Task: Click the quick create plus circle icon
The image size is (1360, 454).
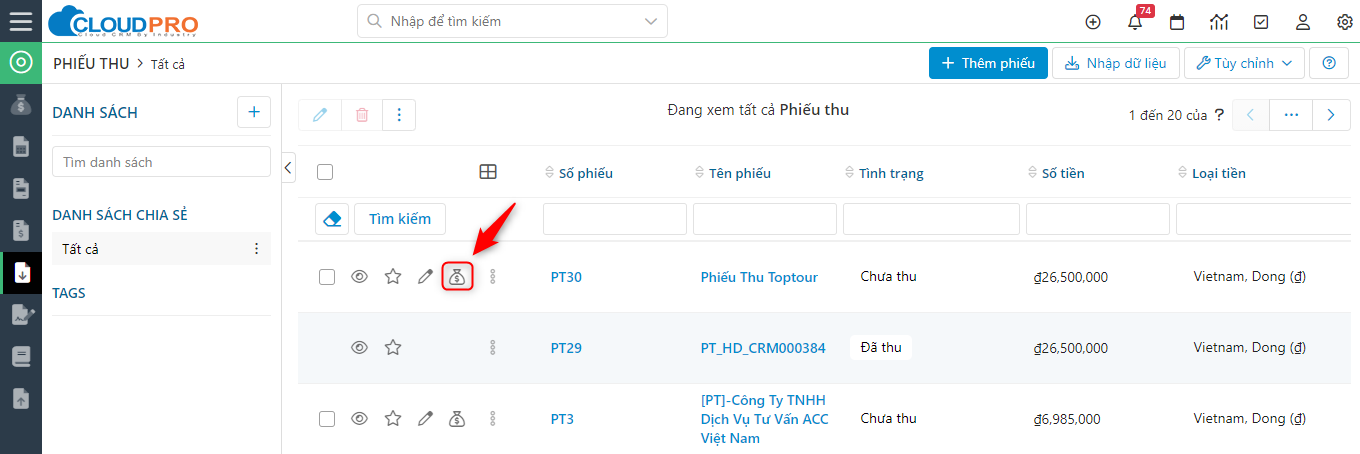Action: click(x=1093, y=22)
